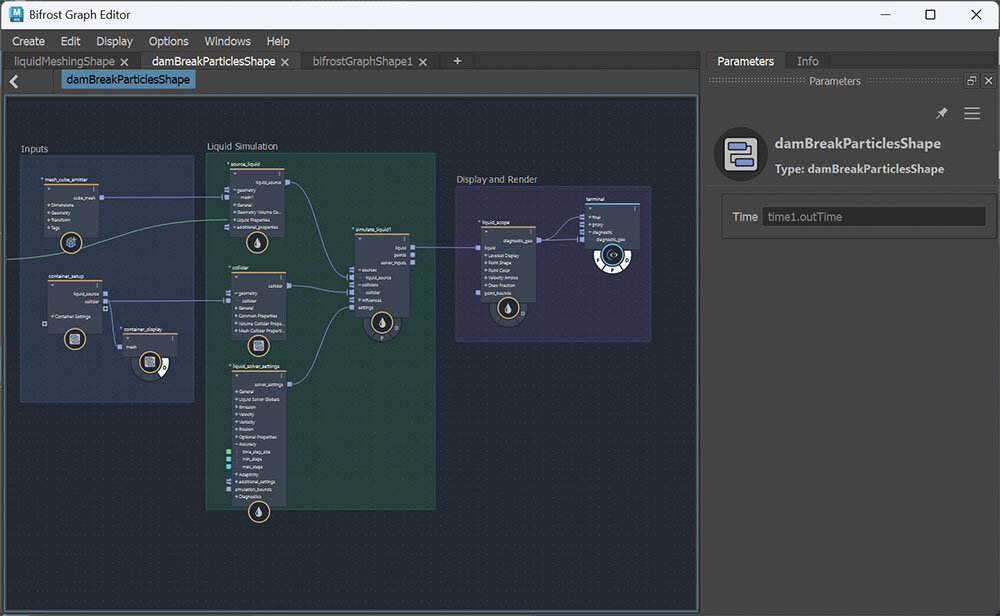
Task: Click the container_setup node icon
Action: (74, 339)
